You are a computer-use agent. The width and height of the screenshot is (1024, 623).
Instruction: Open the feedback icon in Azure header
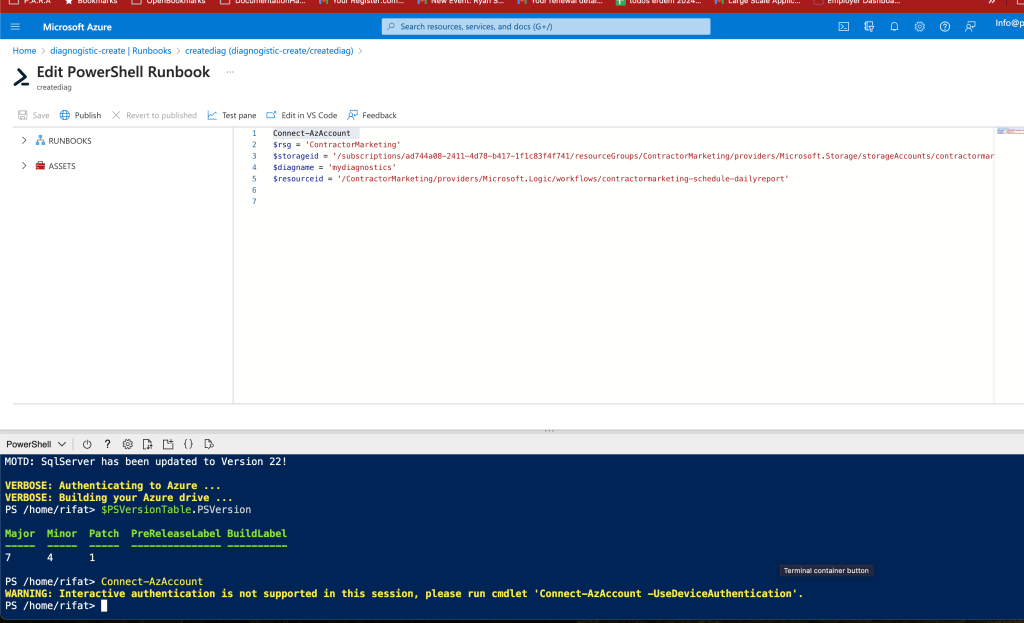click(970, 27)
